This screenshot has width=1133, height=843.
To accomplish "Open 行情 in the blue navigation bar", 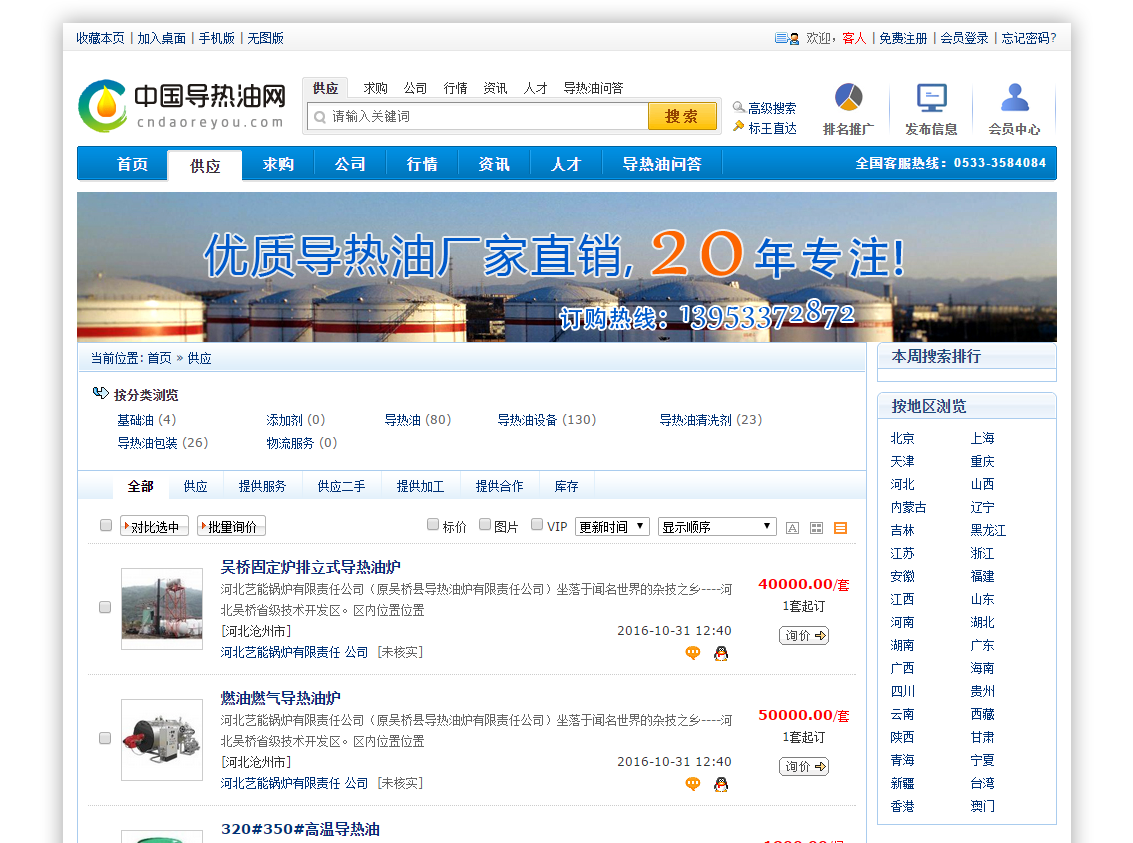I will (422, 164).
